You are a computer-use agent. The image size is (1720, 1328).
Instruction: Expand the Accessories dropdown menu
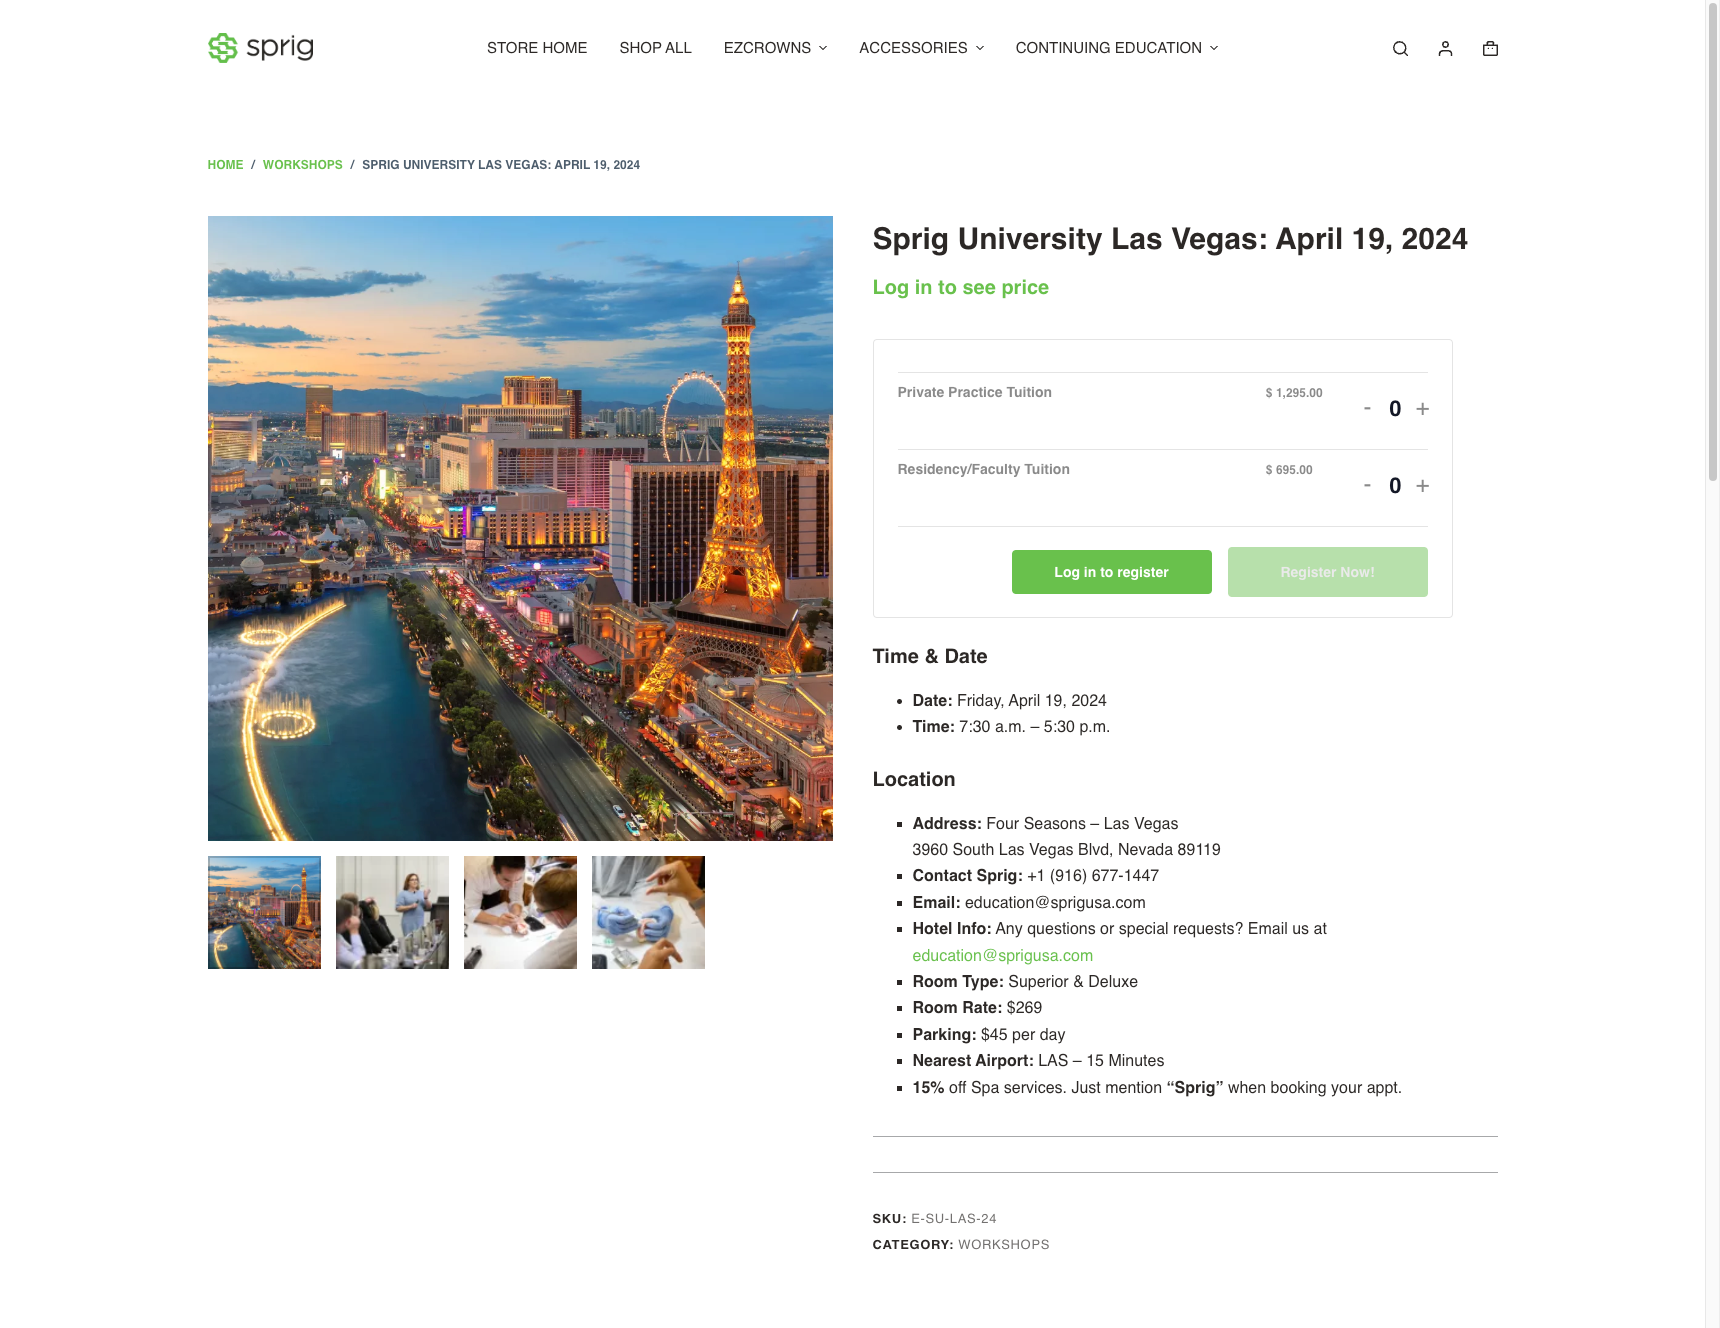click(921, 48)
